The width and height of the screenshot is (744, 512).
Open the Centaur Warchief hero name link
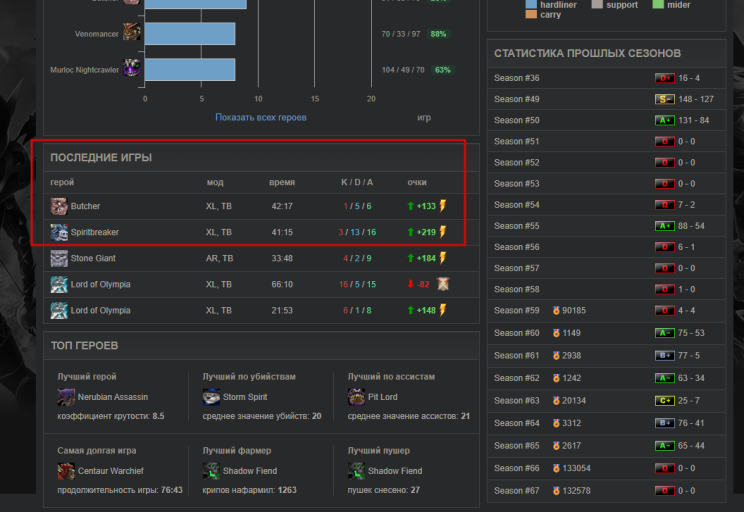(x=111, y=471)
